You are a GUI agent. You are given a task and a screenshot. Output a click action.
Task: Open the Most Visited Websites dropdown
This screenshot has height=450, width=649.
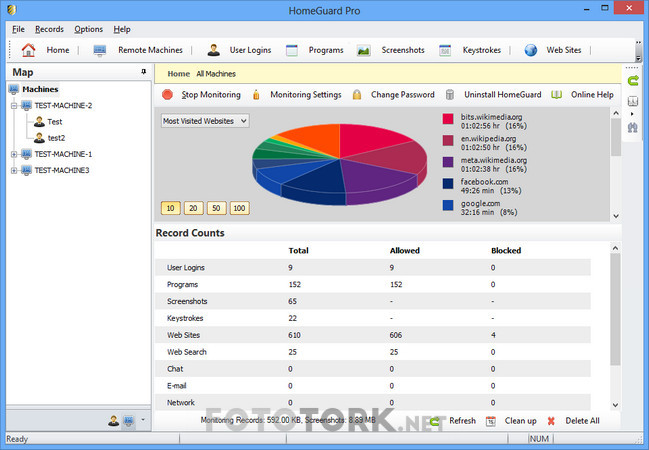[x=205, y=121]
